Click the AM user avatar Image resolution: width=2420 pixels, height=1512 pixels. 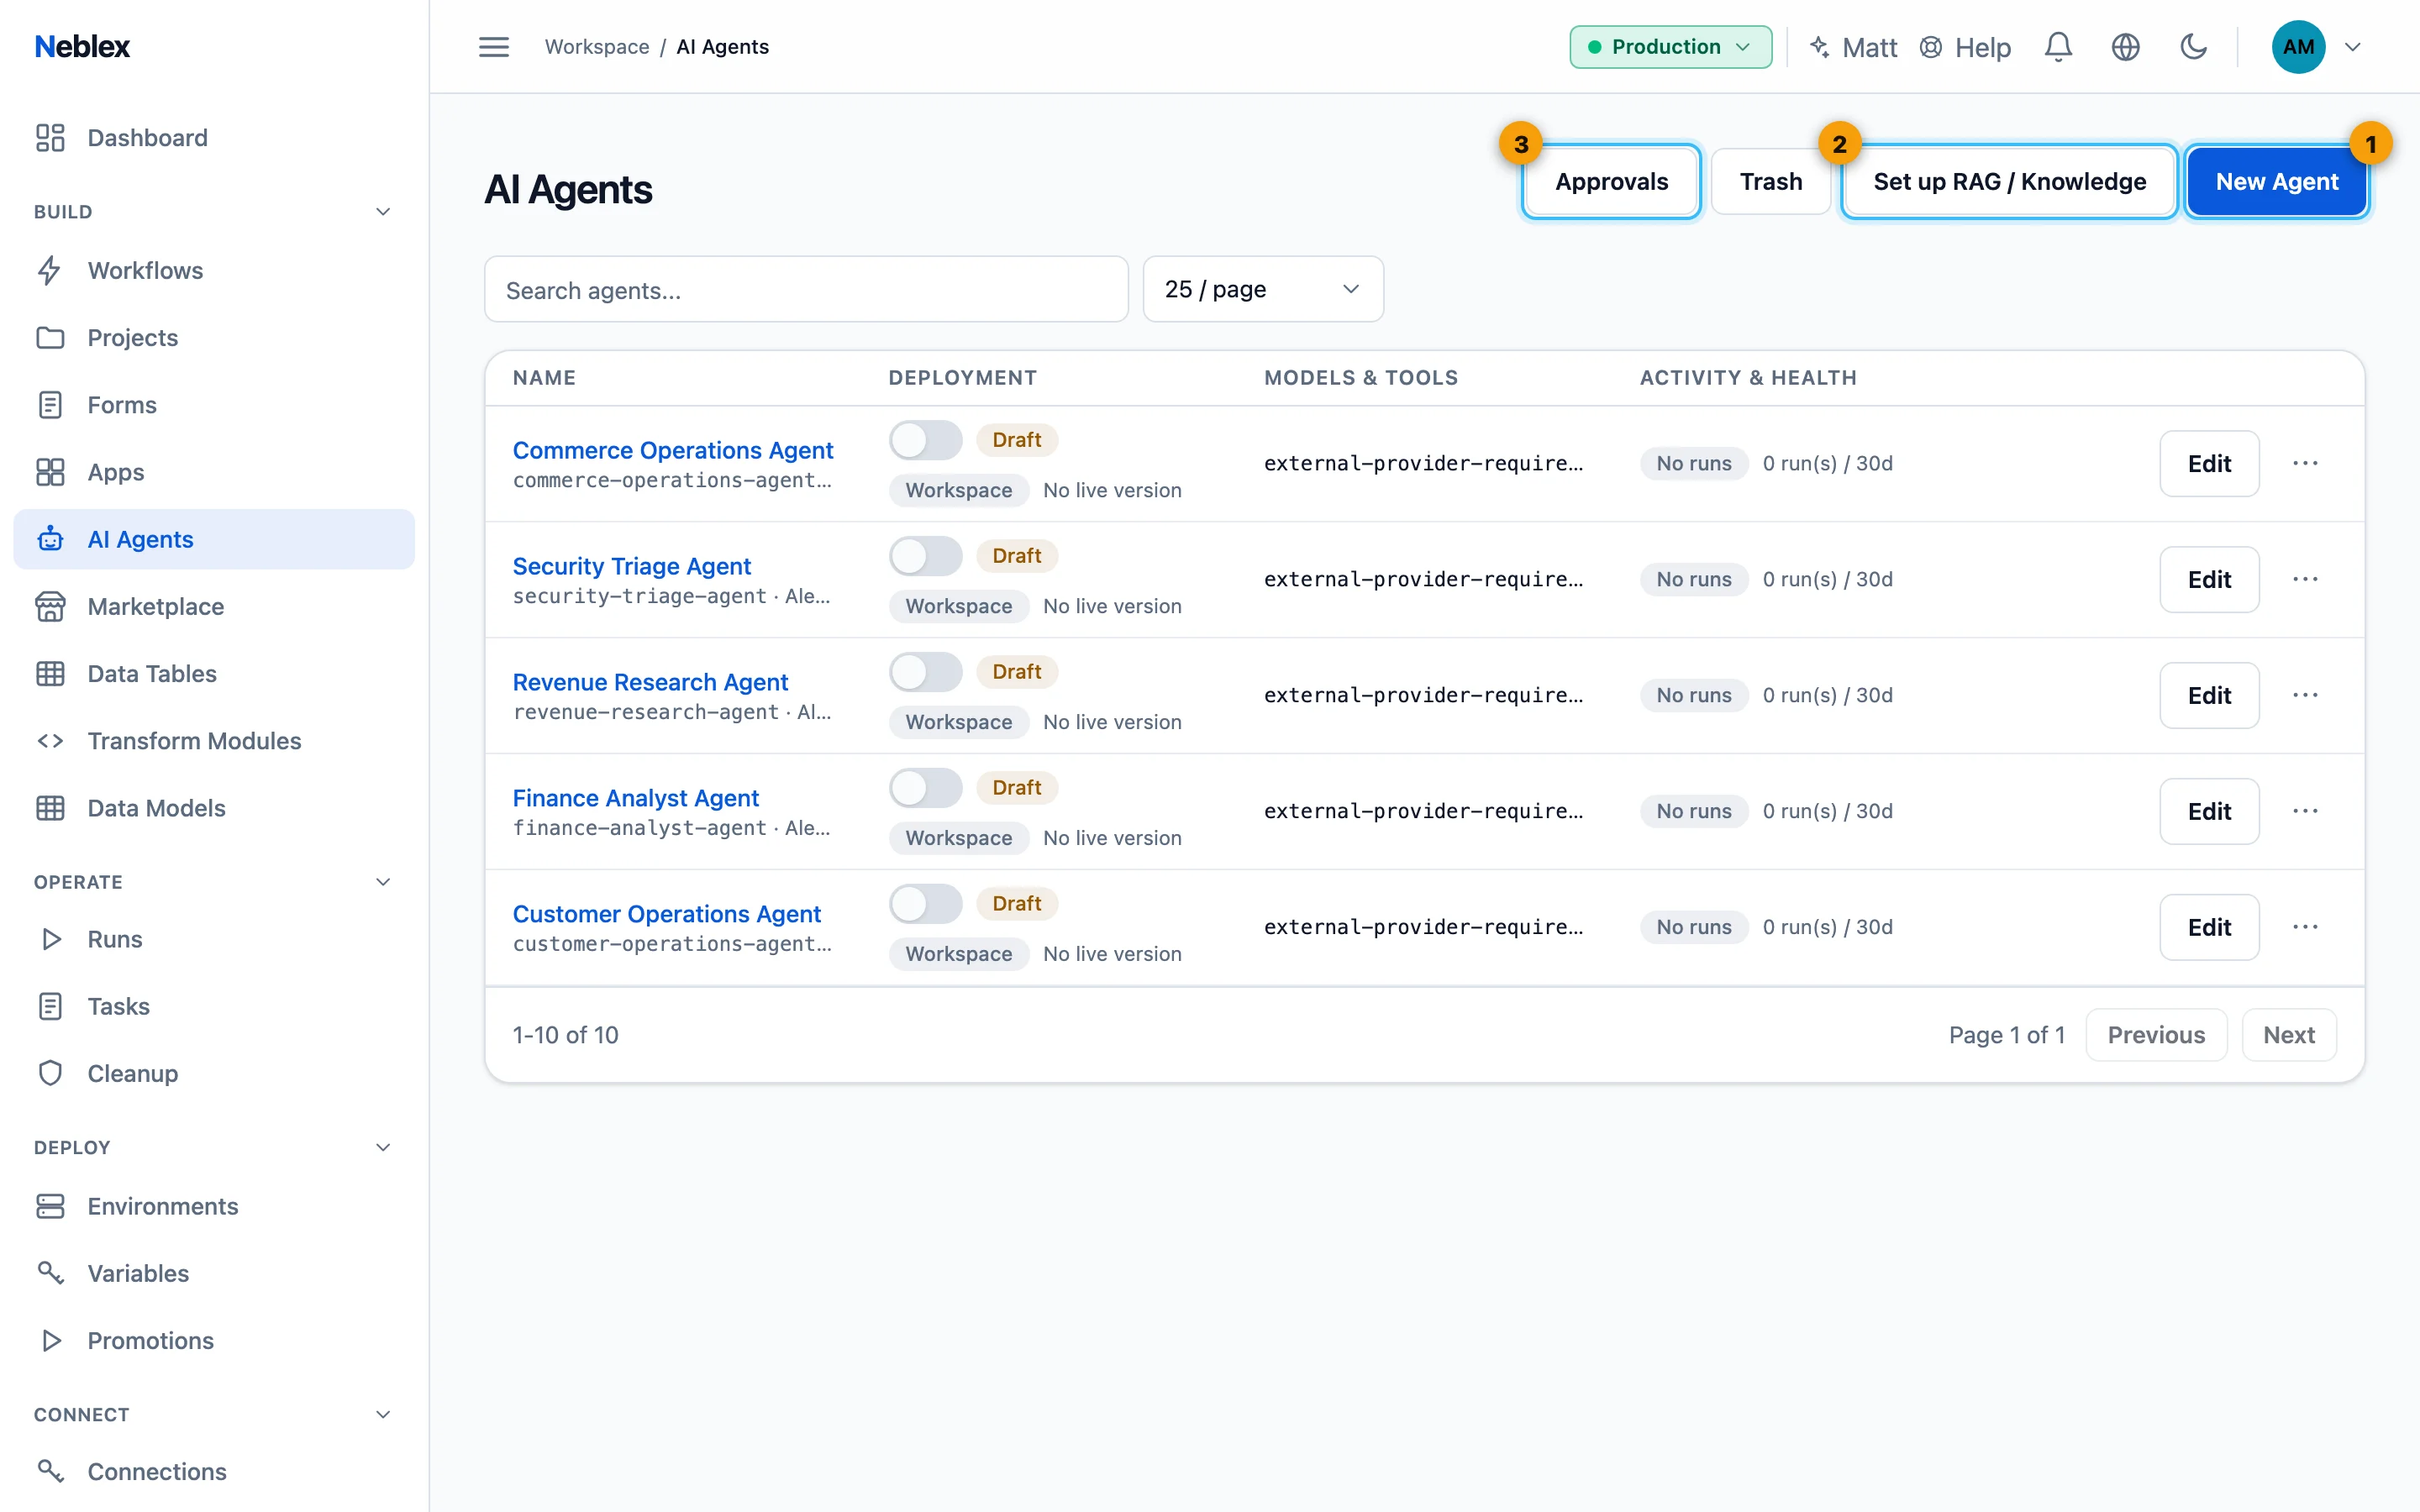click(x=2298, y=47)
